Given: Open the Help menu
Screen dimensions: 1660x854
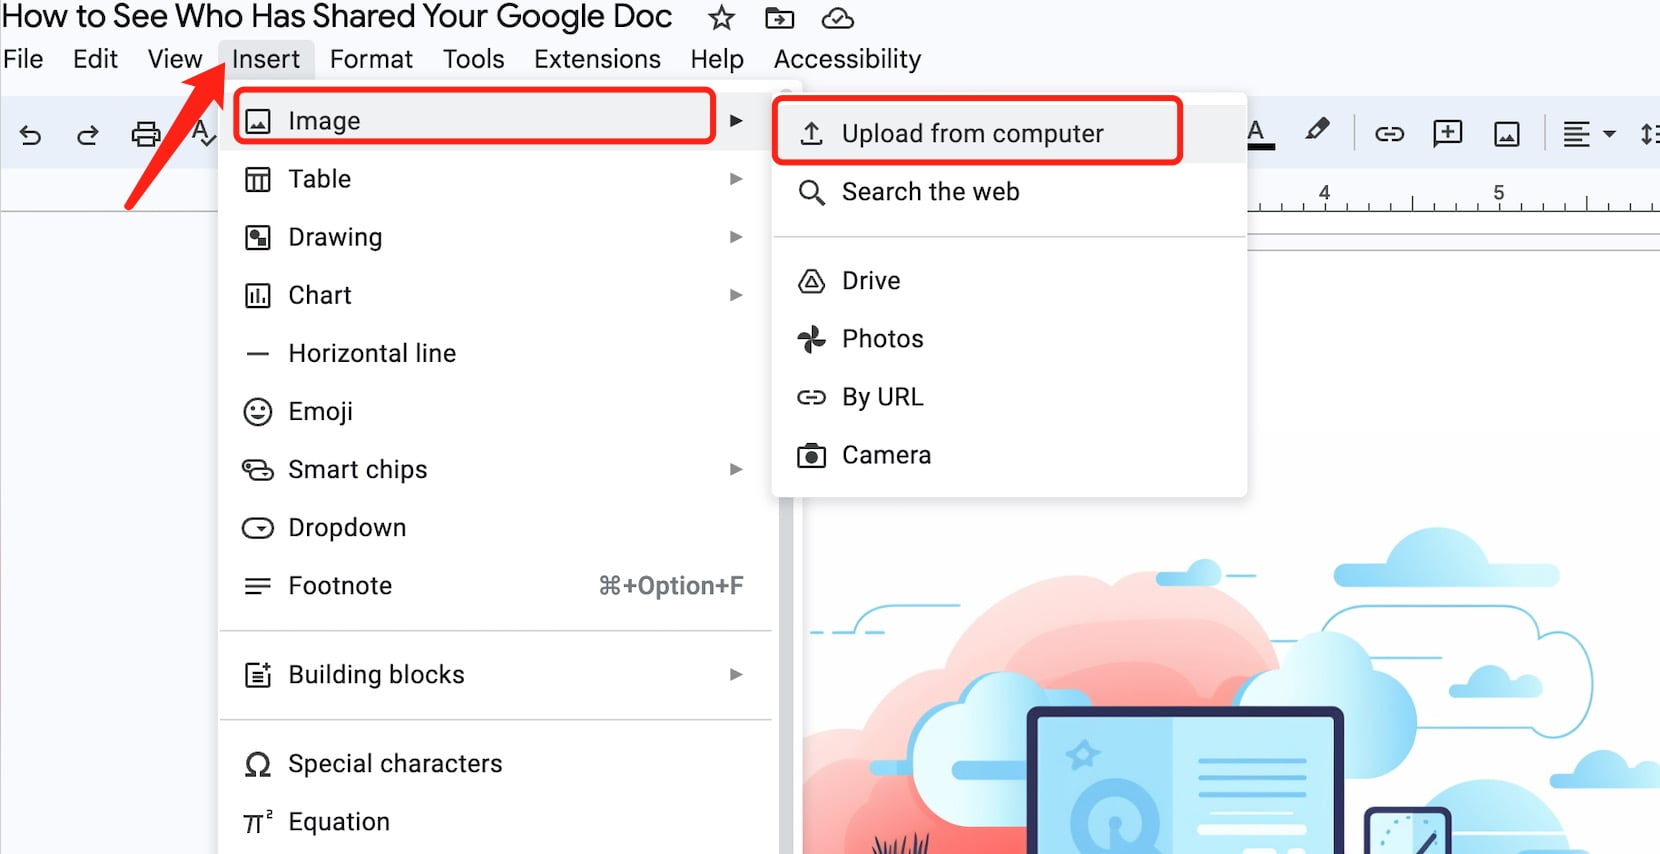Looking at the screenshot, I should pos(717,59).
